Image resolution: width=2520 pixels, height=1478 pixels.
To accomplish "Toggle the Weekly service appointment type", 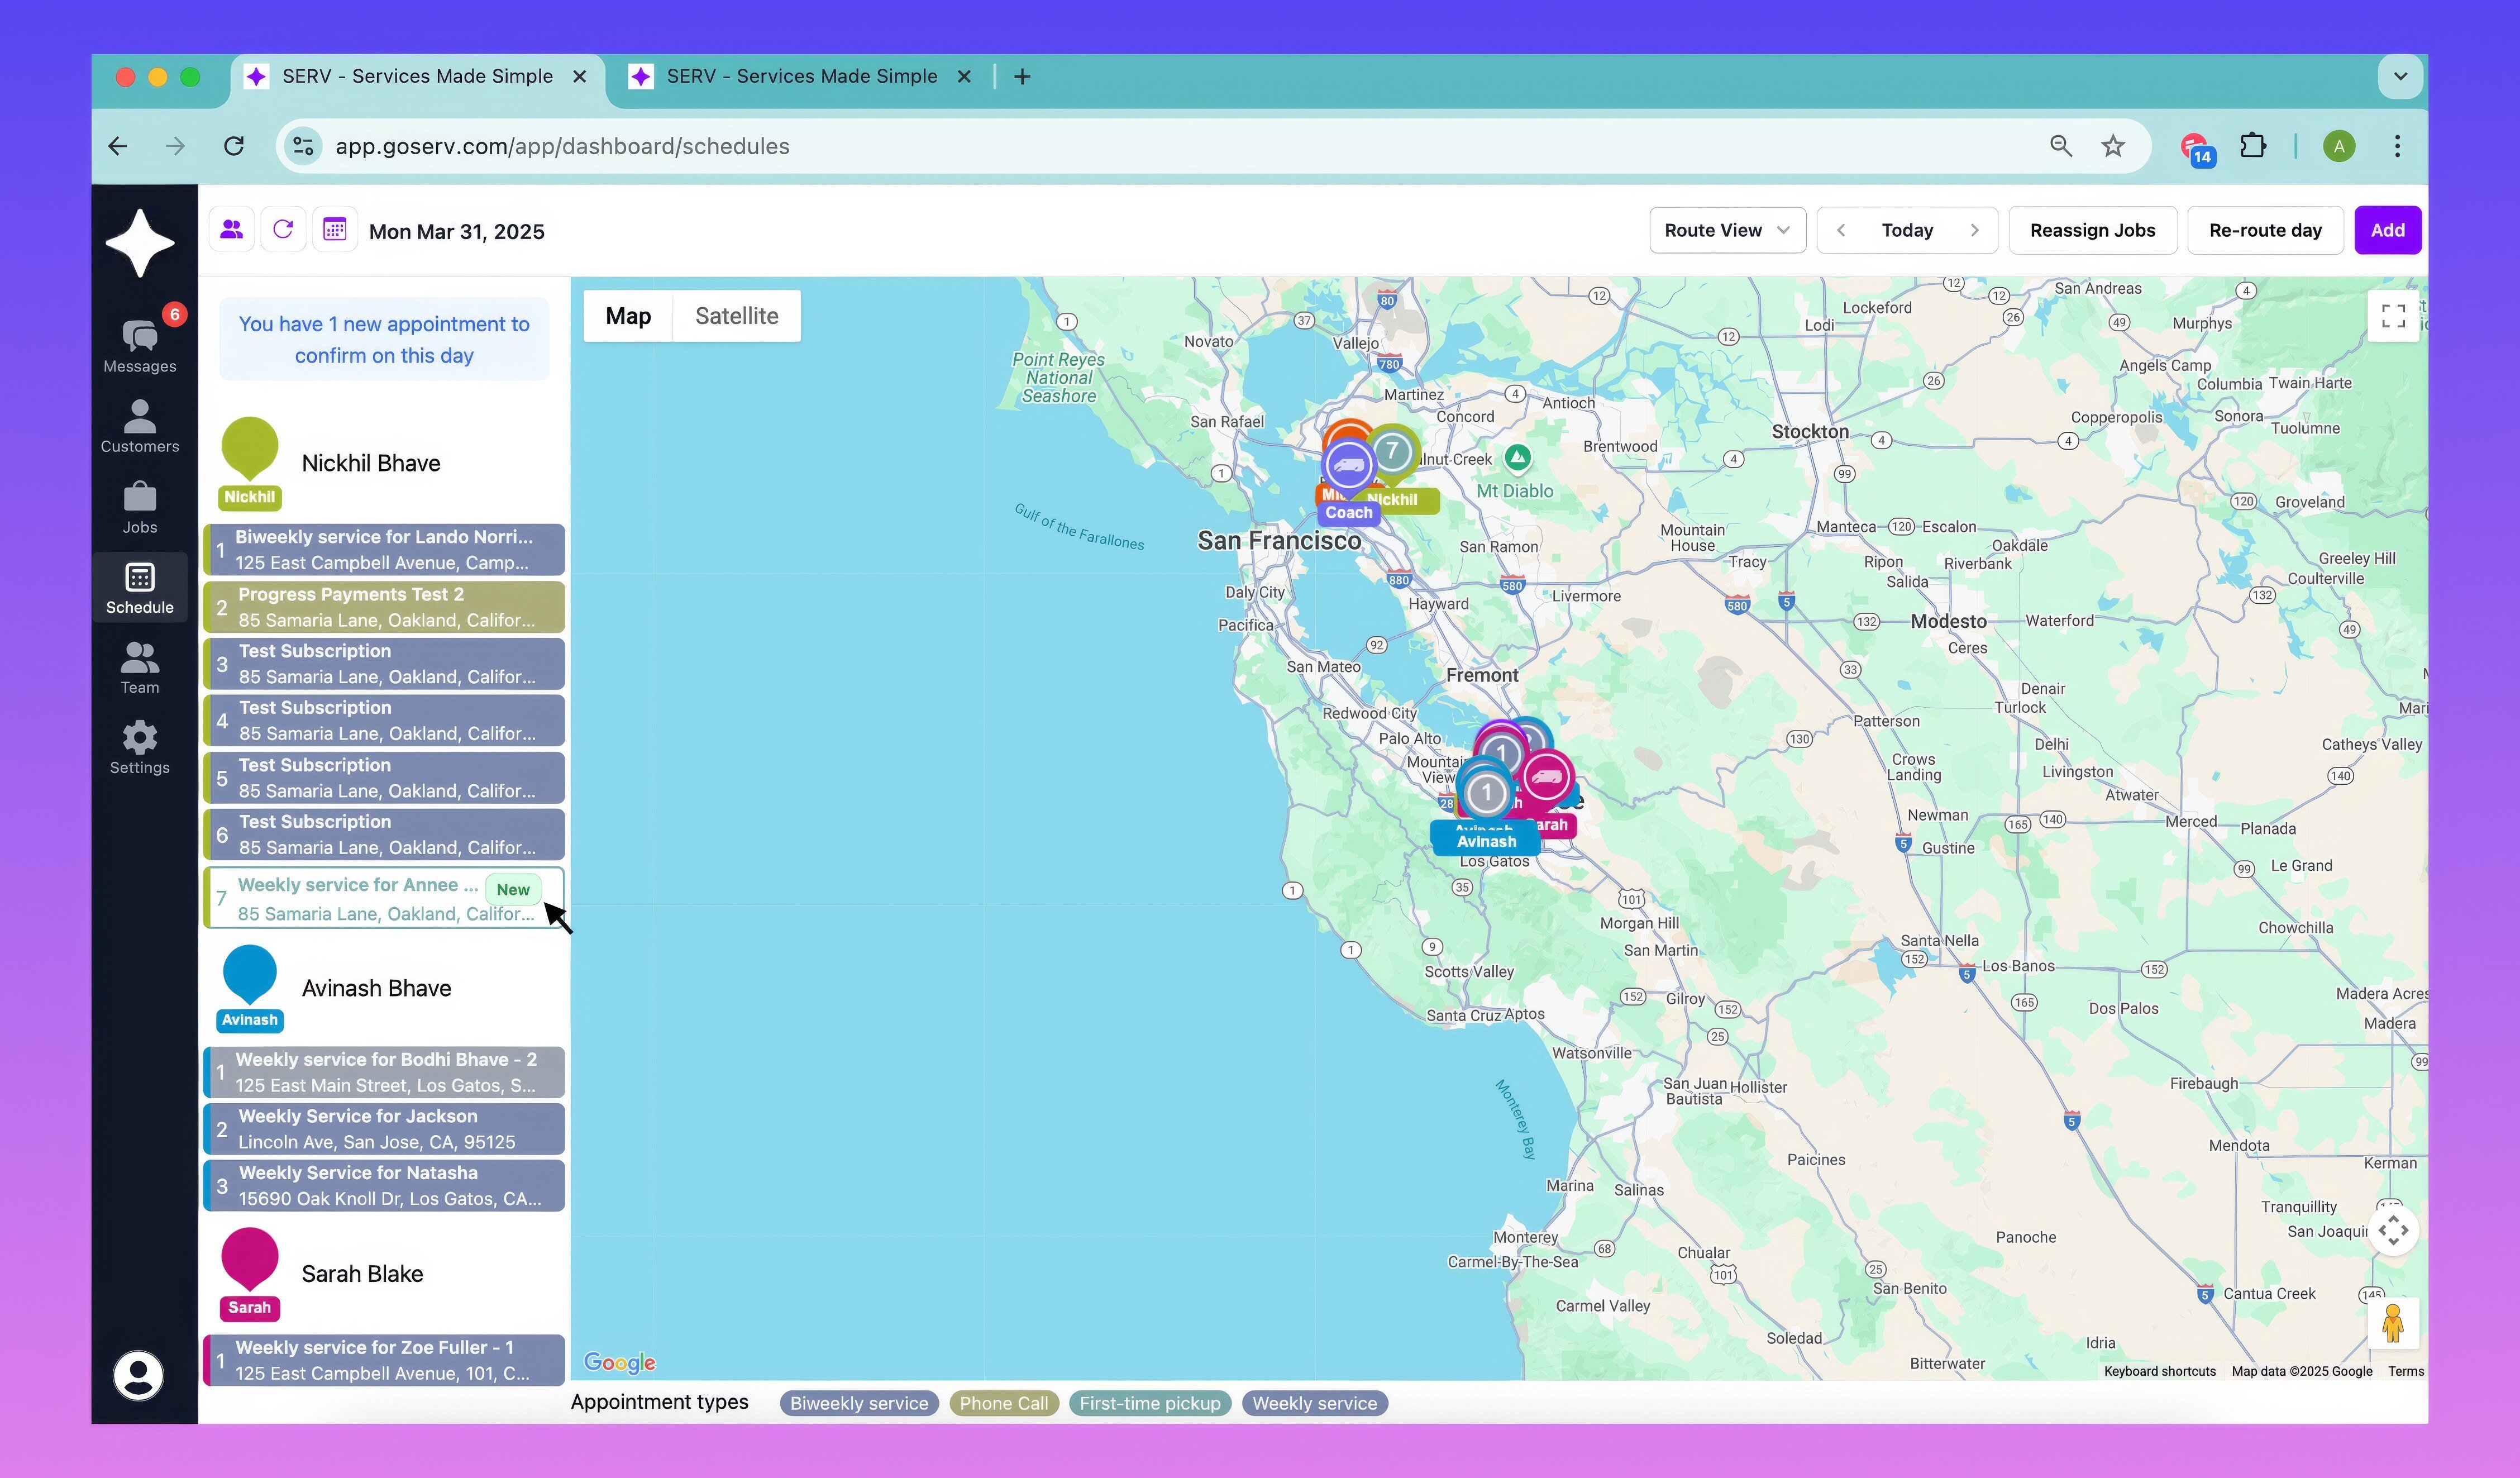I will point(1314,1403).
